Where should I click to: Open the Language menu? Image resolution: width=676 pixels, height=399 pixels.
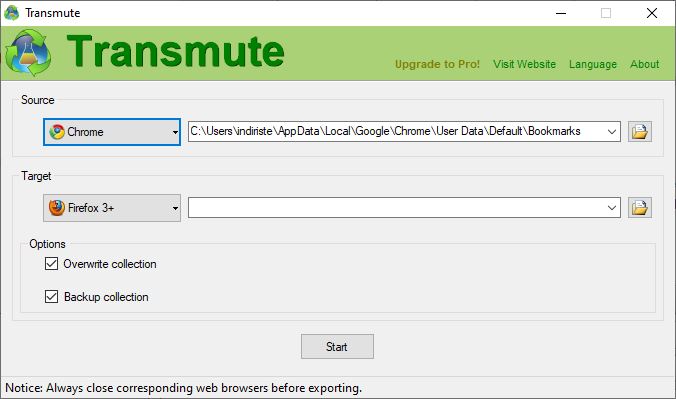click(x=593, y=64)
